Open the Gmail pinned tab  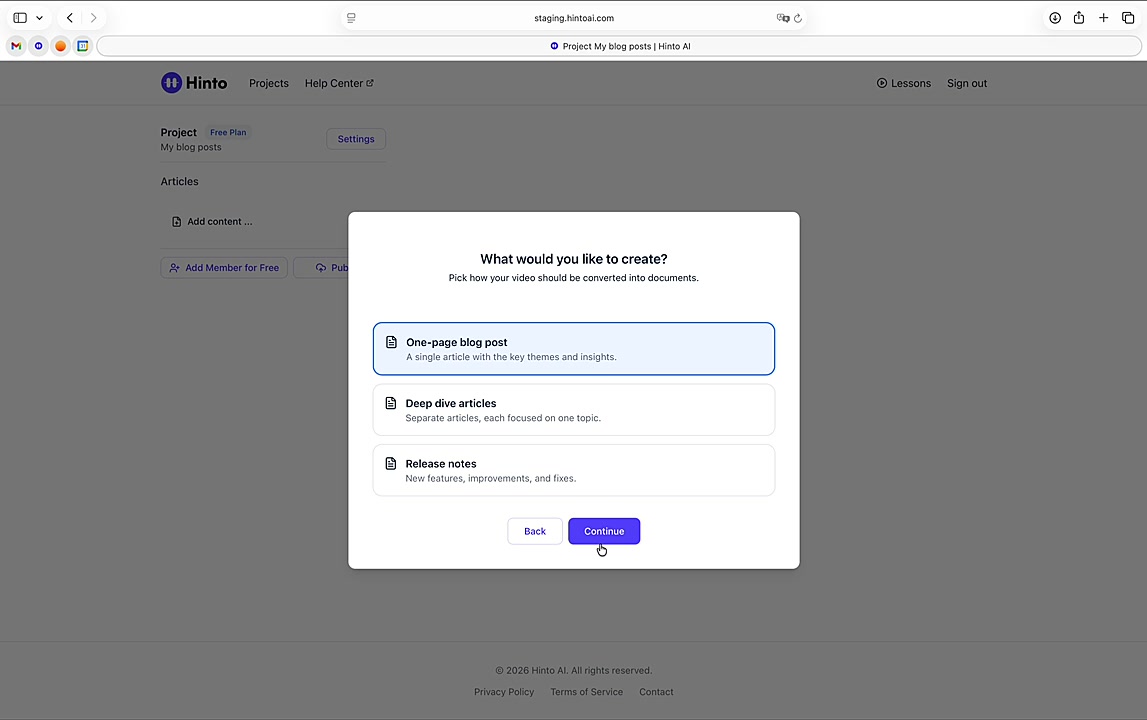[16, 46]
